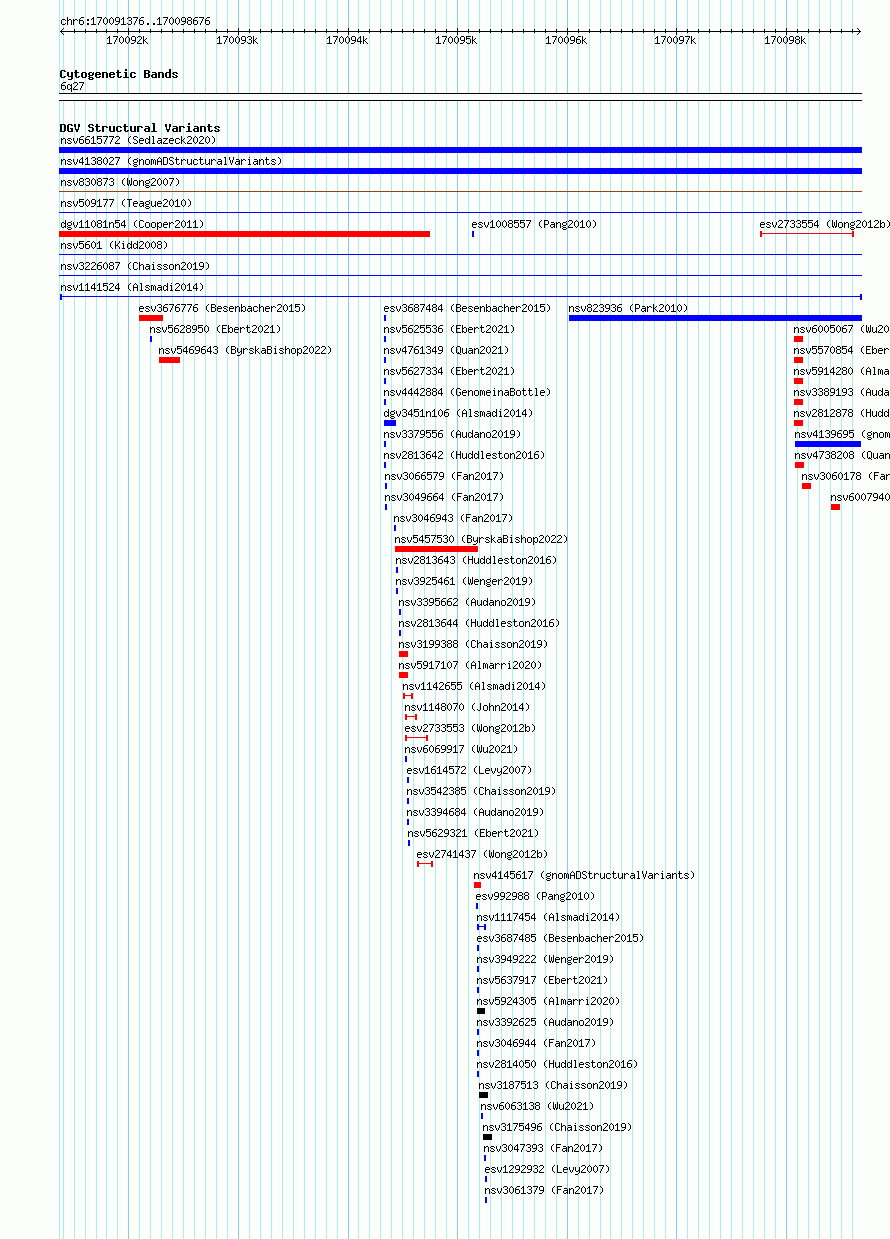Click esv1292932 (Levy2007) label

point(547,1169)
